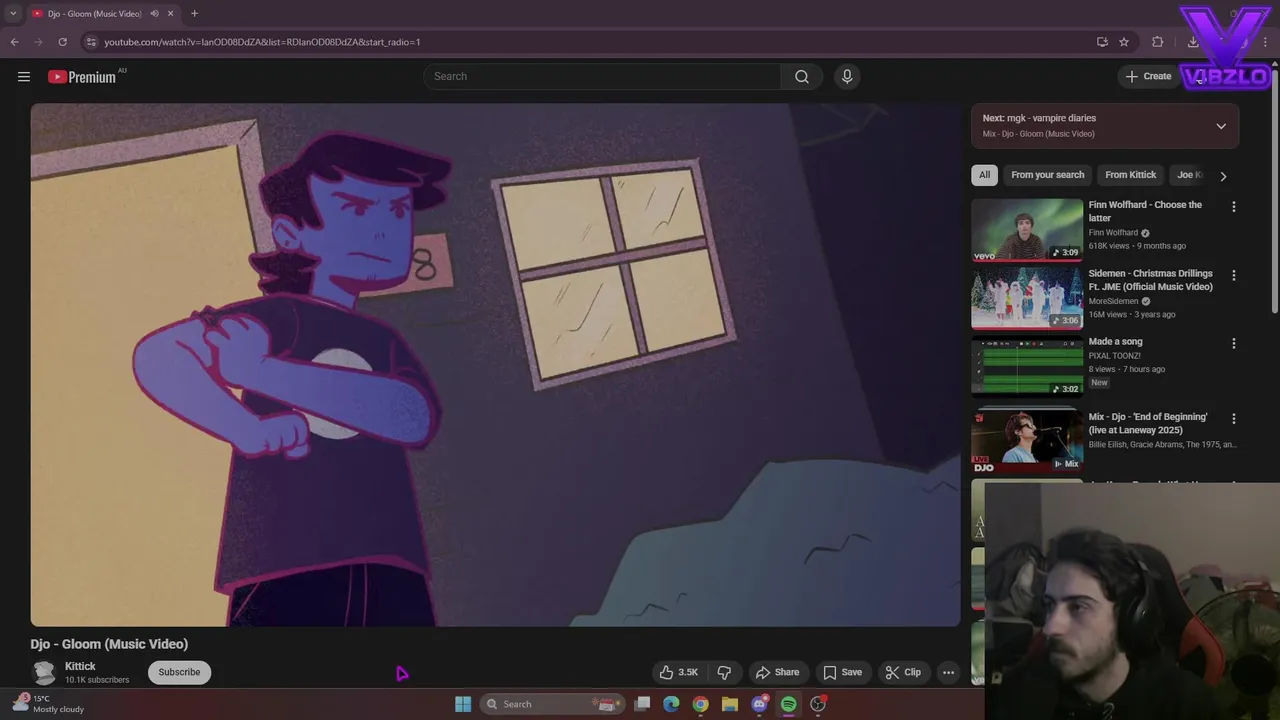Start voice search with the microphone
The width and height of the screenshot is (1280, 720).
pos(847,77)
